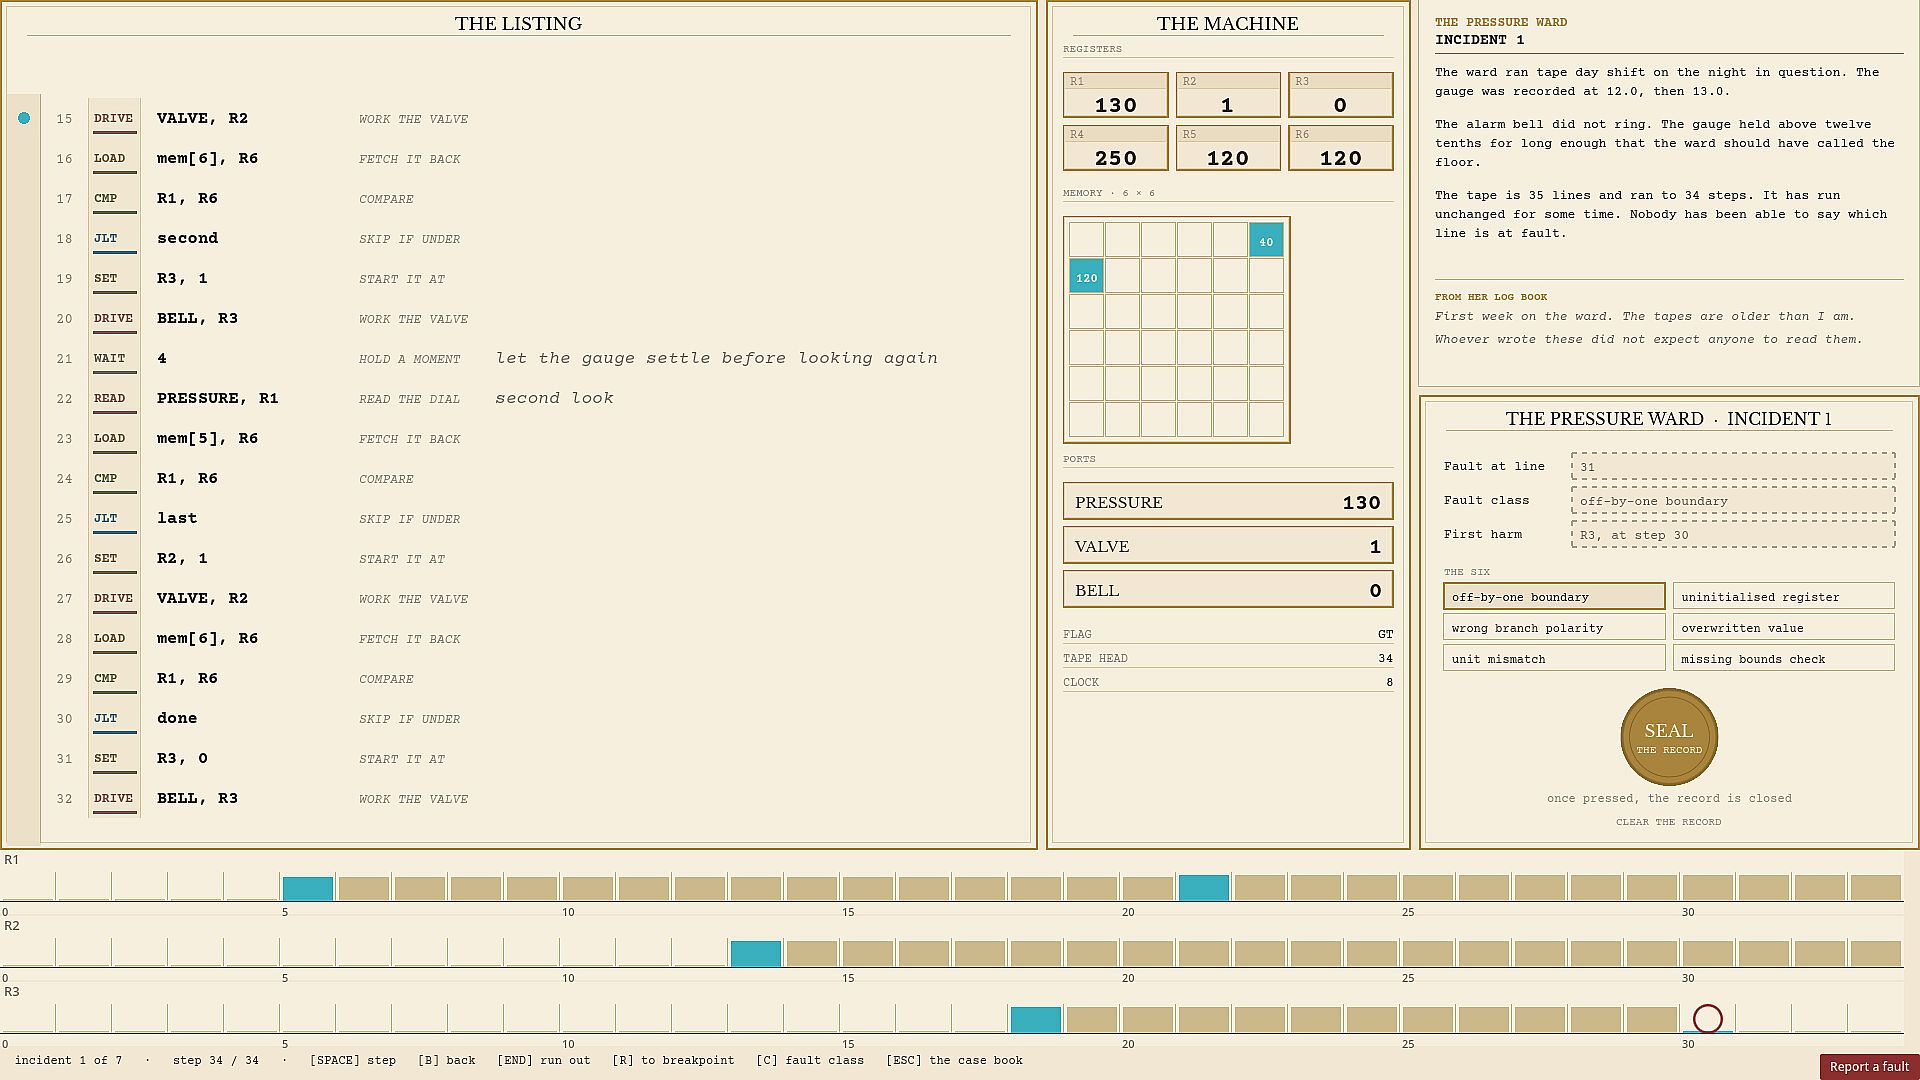The height and width of the screenshot is (1080, 1920).
Task: Click the PRESSURE port row
Action: (1227, 502)
